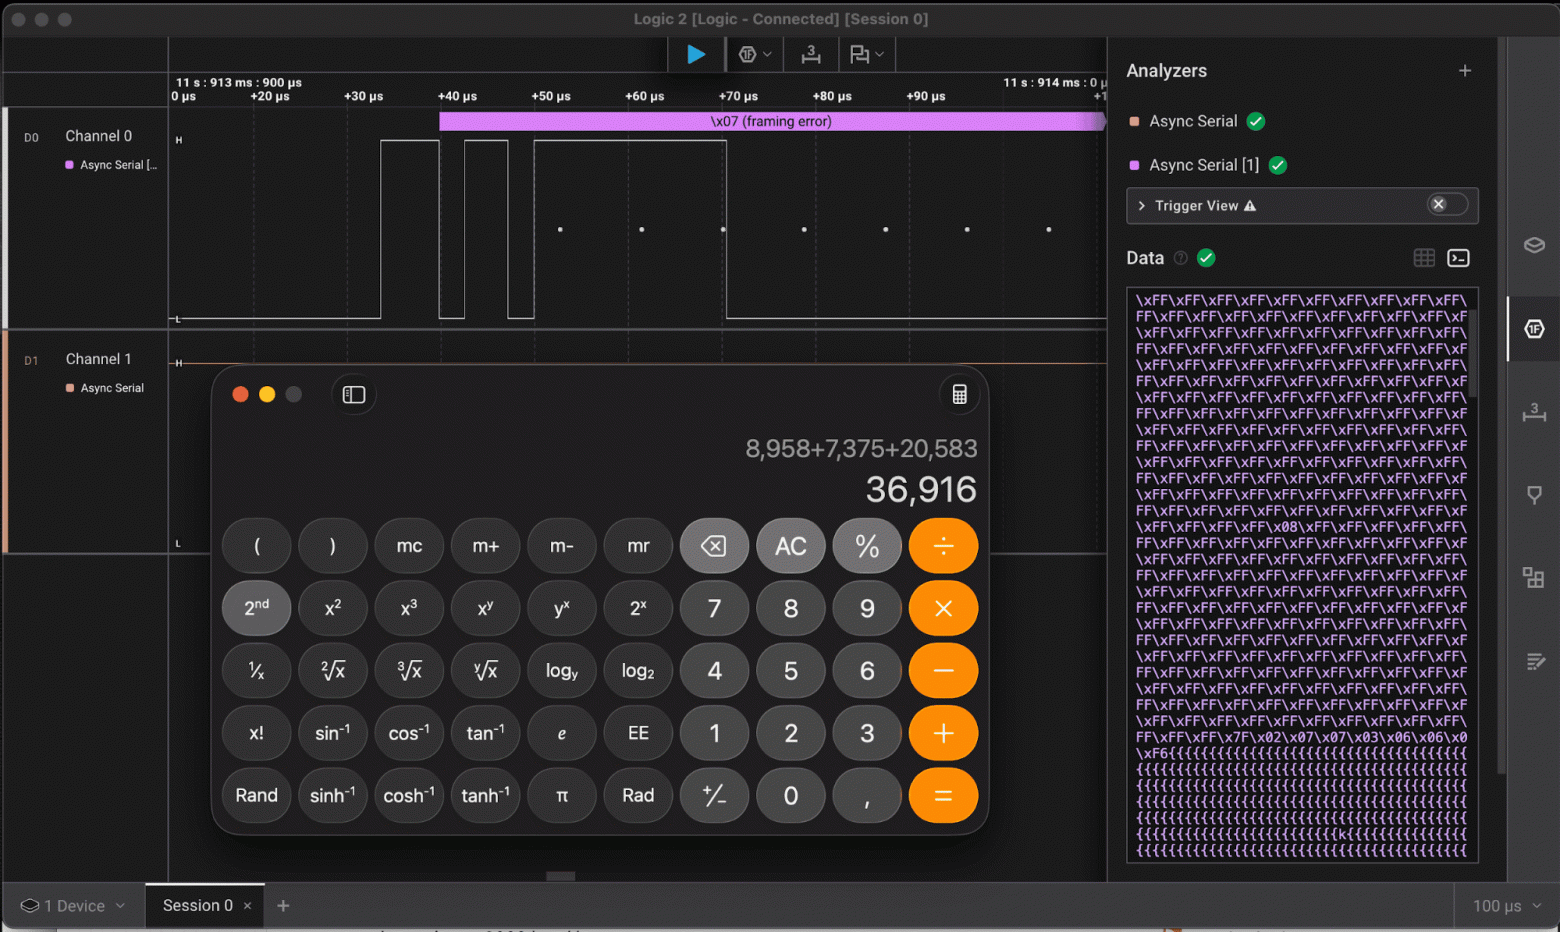This screenshot has width=1560, height=932.
Task: Clear calculator with AC button
Action: pyautogui.click(x=790, y=546)
